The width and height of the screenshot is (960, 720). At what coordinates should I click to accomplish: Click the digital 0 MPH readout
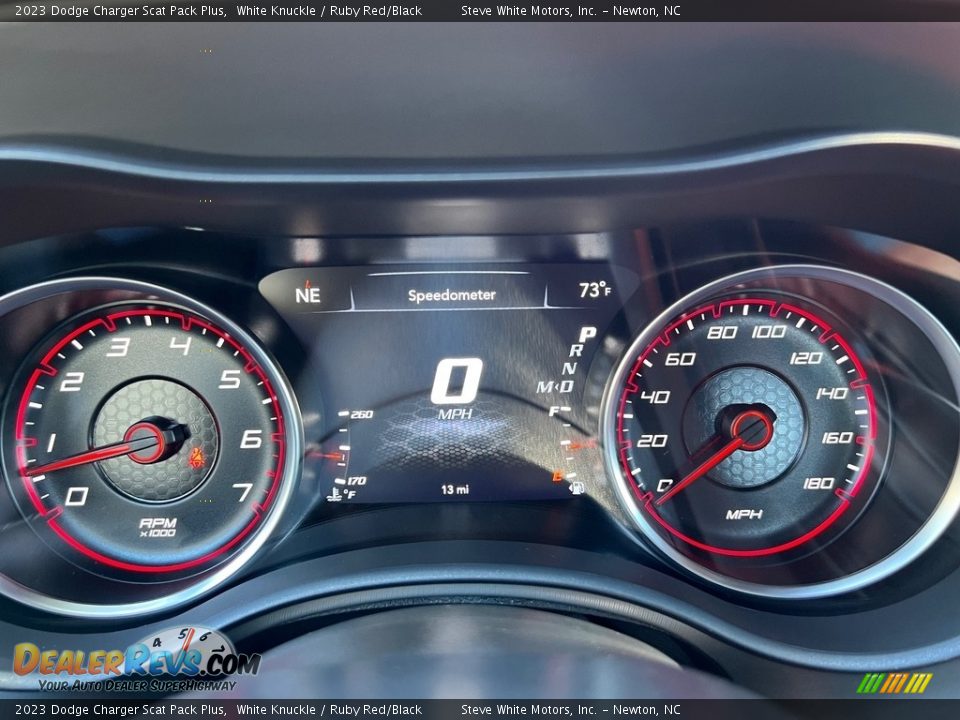pos(456,388)
